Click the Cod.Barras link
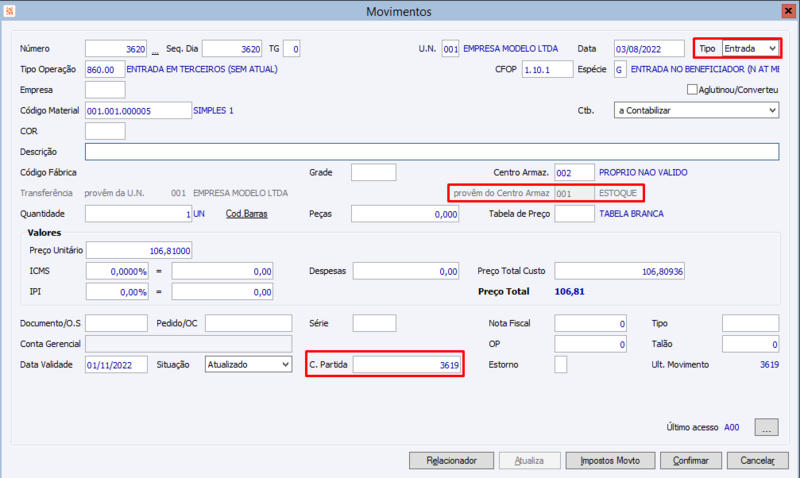The width and height of the screenshot is (800, 478). [246, 214]
